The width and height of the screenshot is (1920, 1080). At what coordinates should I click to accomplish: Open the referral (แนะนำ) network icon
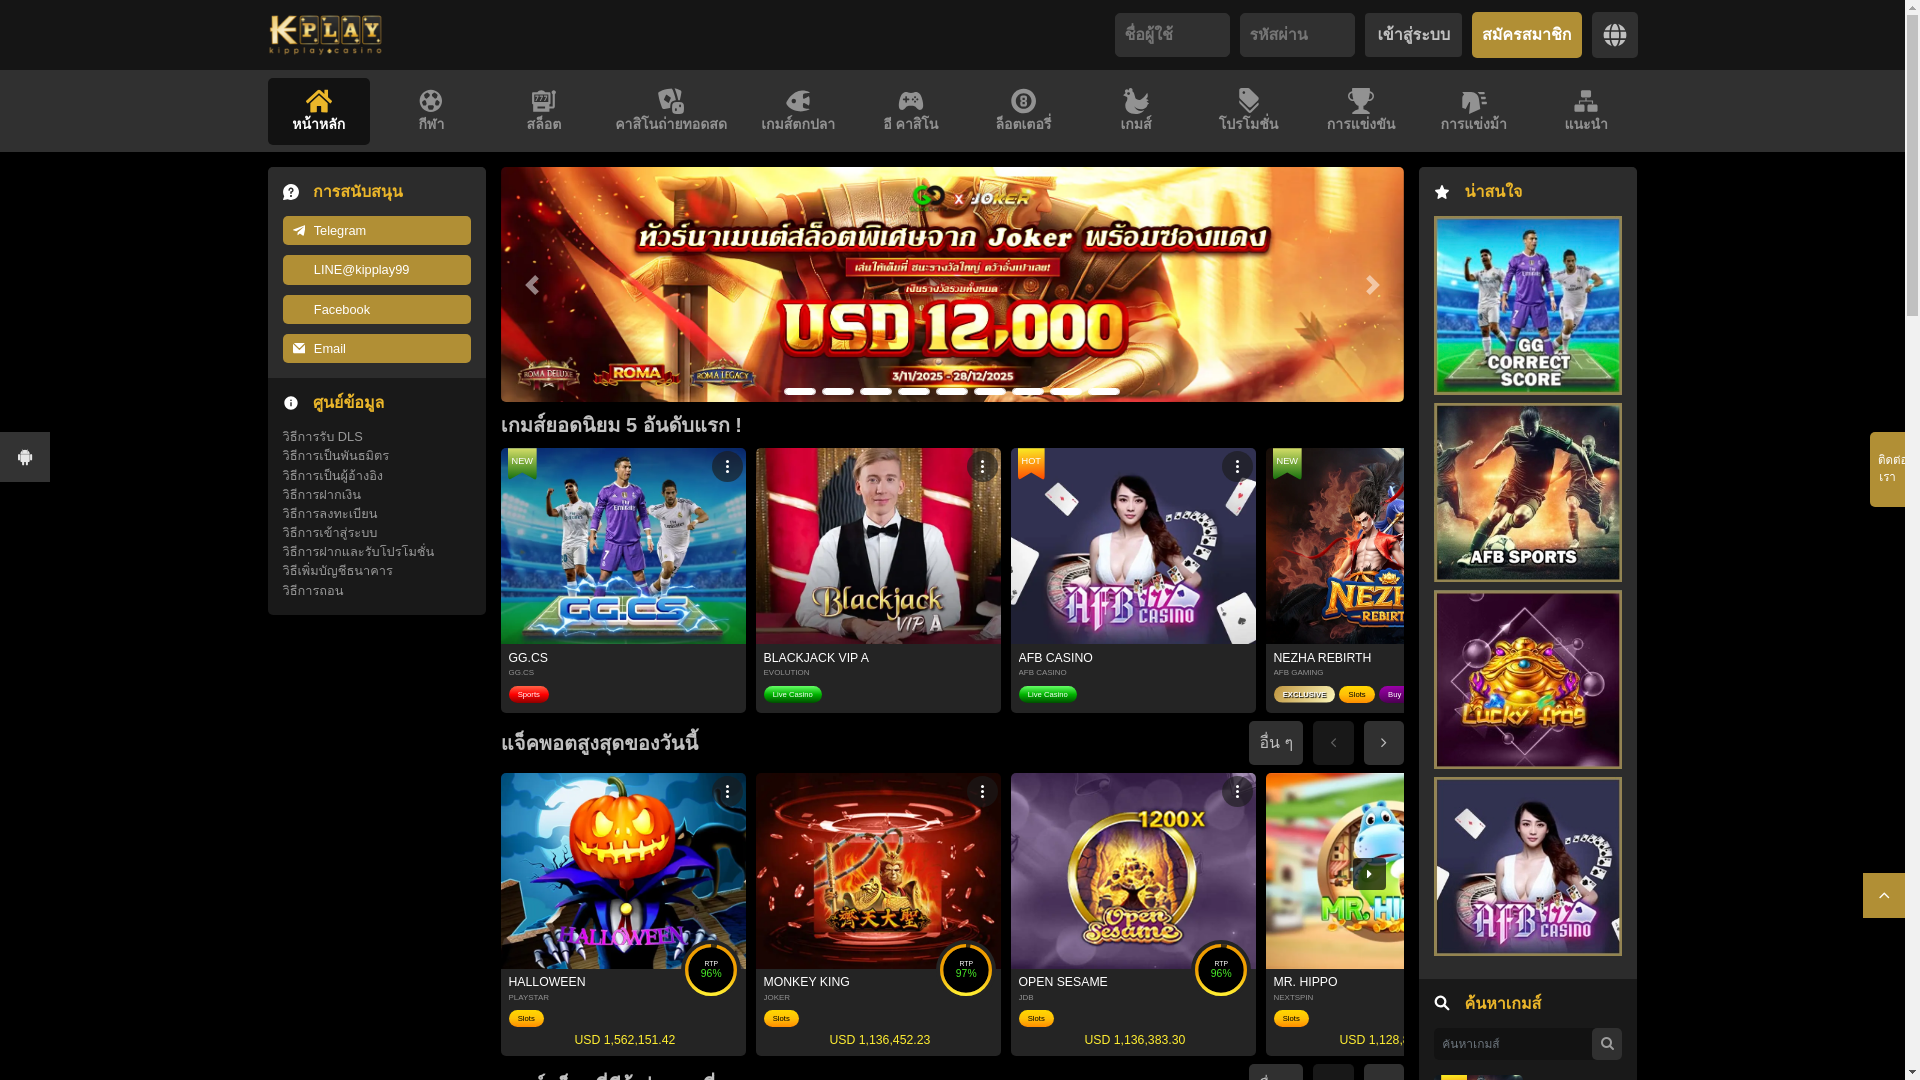tap(1586, 101)
